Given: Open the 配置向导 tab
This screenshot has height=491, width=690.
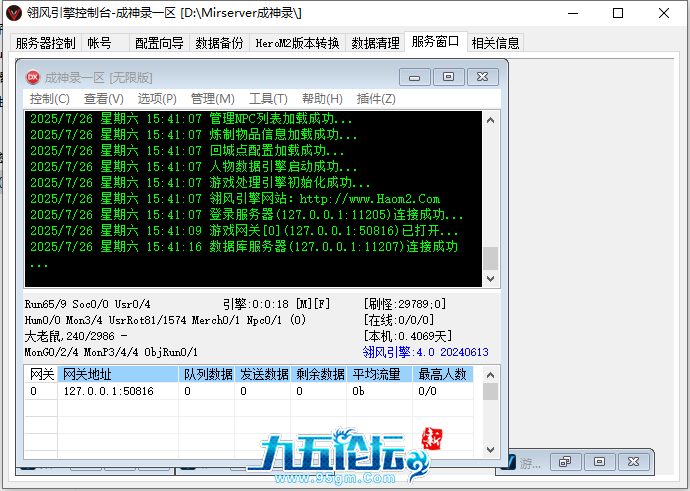Looking at the screenshot, I should coord(159,43).
